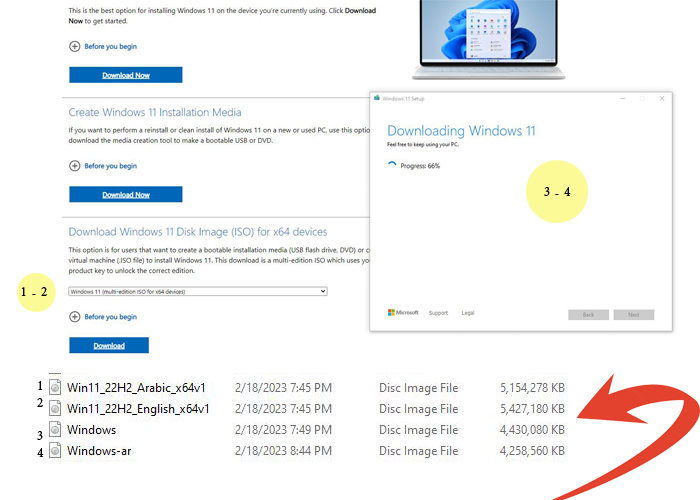This screenshot has height=500, width=700.
Task: Click Download Now under Installation Assistant
Action: (x=125, y=75)
